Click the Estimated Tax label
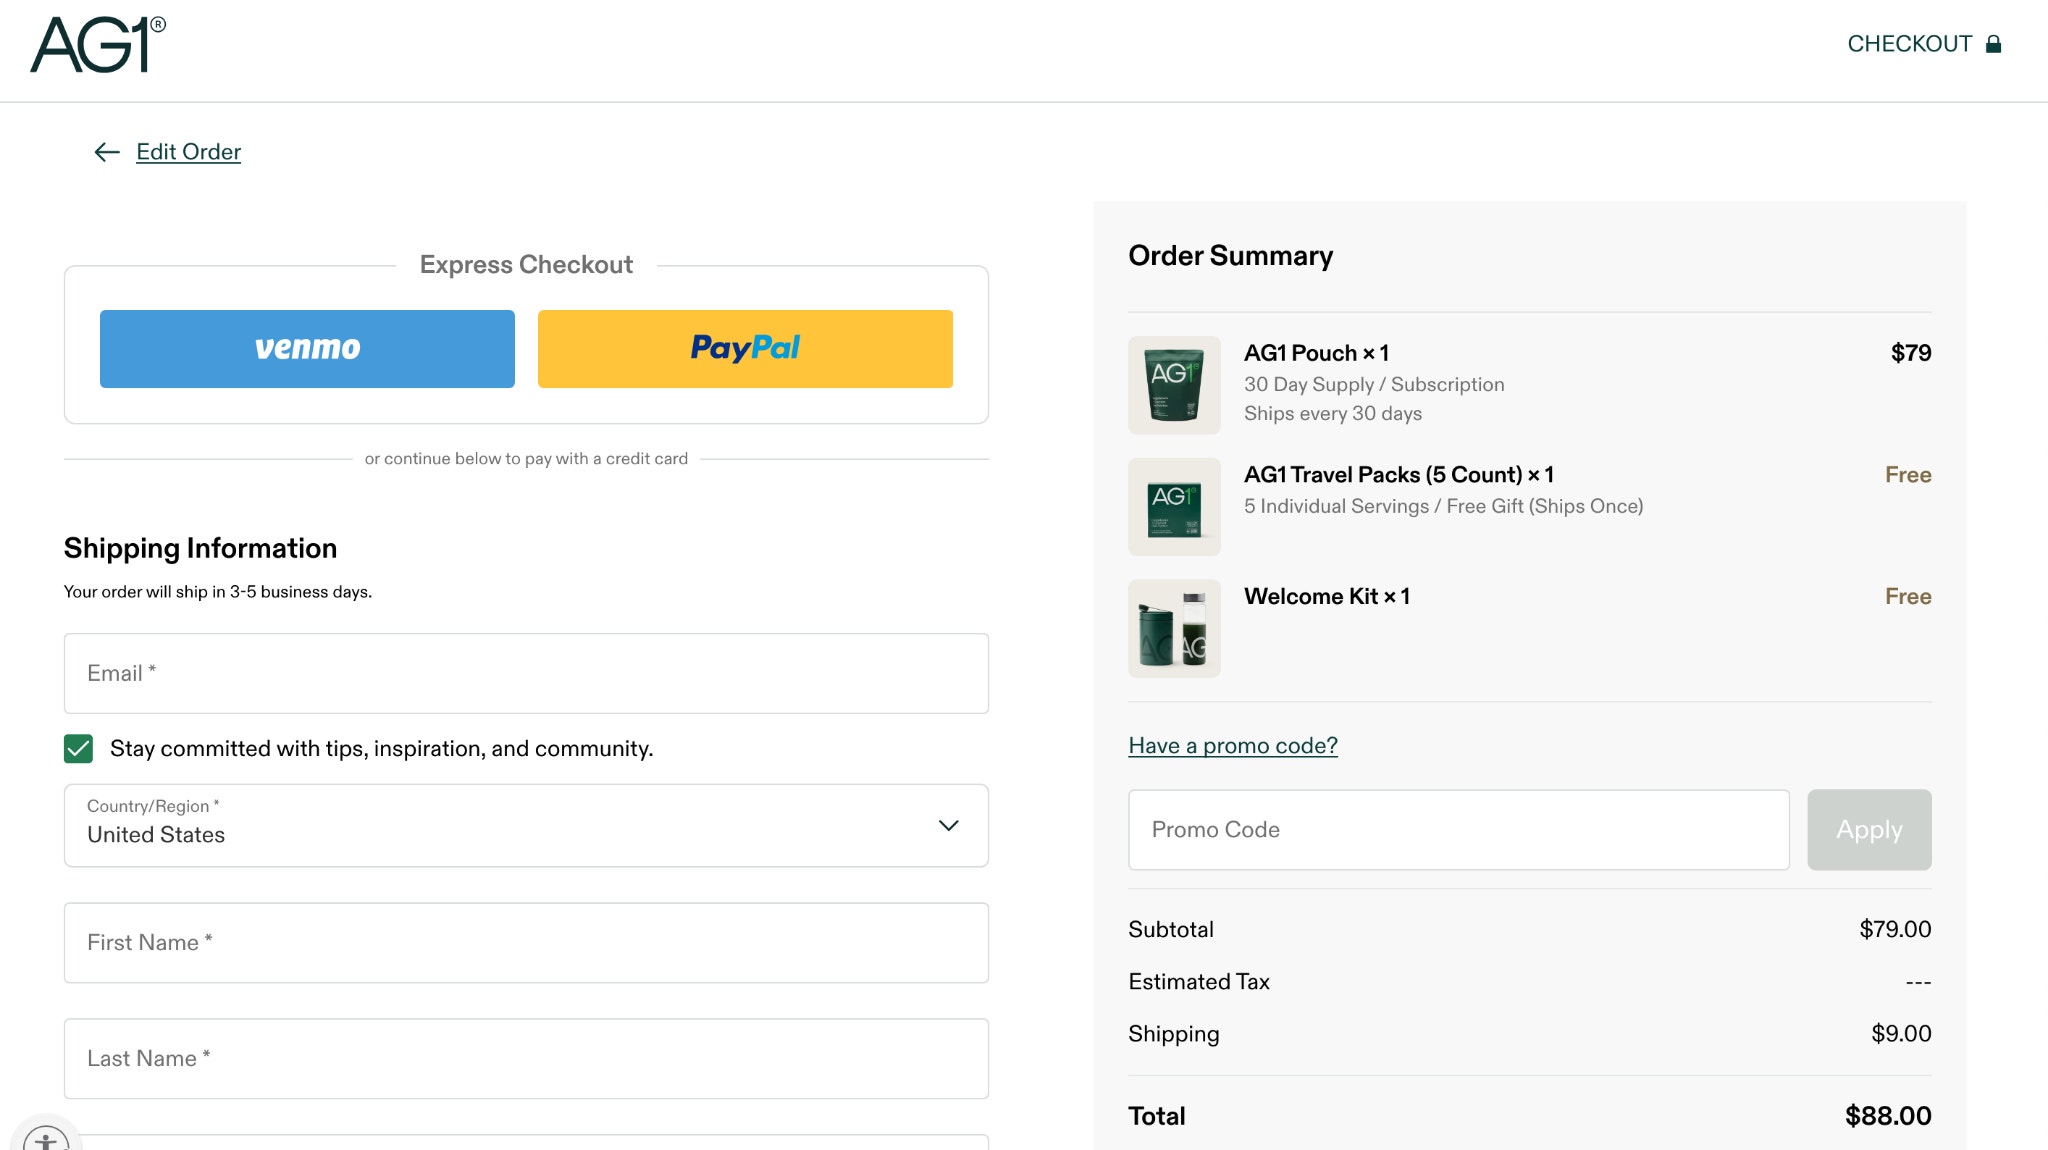This screenshot has width=2048, height=1150. 1199,982
